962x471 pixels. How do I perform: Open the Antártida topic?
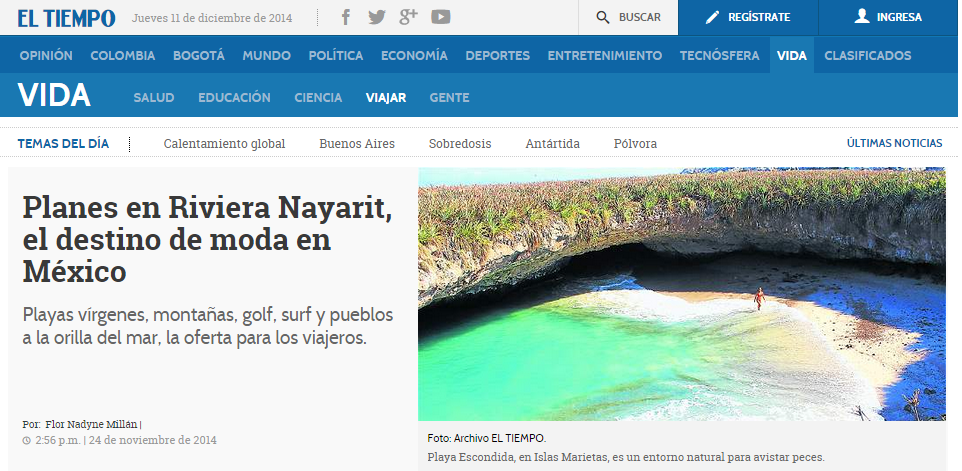pyautogui.click(x=553, y=144)
